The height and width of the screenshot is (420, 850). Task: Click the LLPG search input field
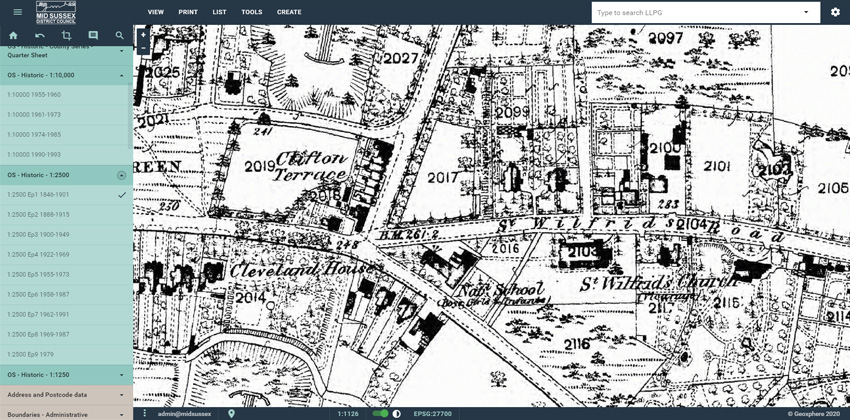pyautogui.click(x=706, y=12)
